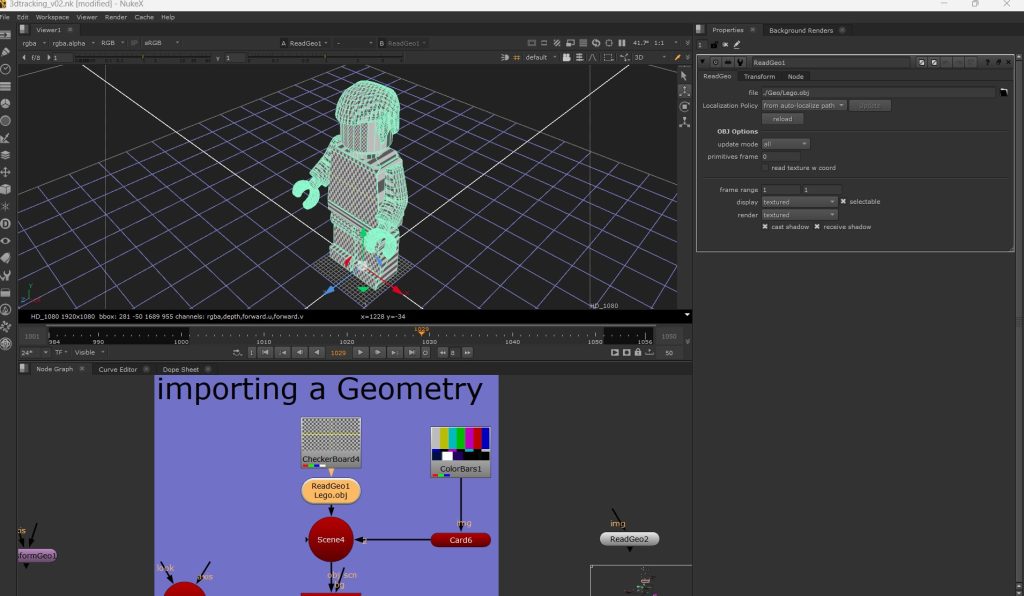1024x596 pixels.
Task: Switch to the Curve Editor tab
Action: click(x=118, y=369)
